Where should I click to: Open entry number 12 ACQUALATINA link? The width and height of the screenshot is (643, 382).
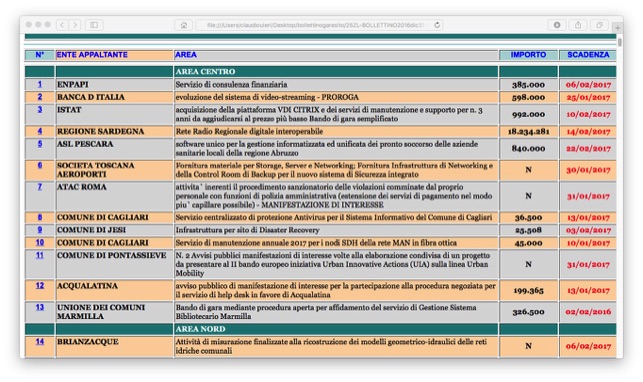[40, 285]
